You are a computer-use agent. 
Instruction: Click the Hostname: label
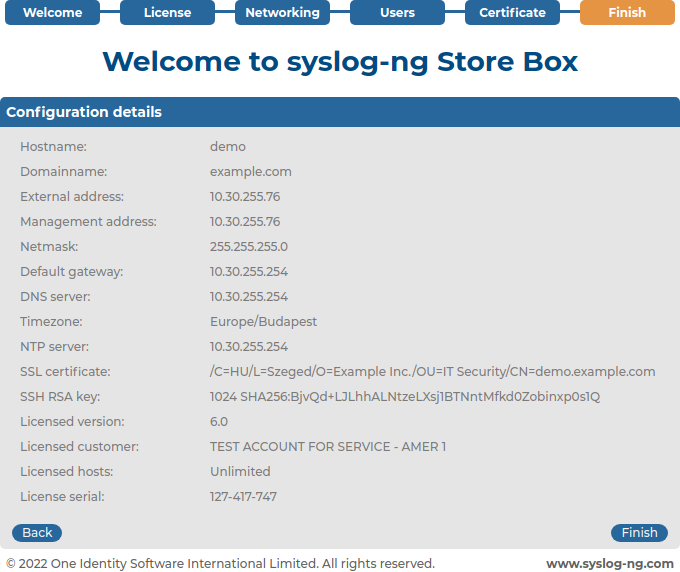pyautogui.click(x=53, y=147)
